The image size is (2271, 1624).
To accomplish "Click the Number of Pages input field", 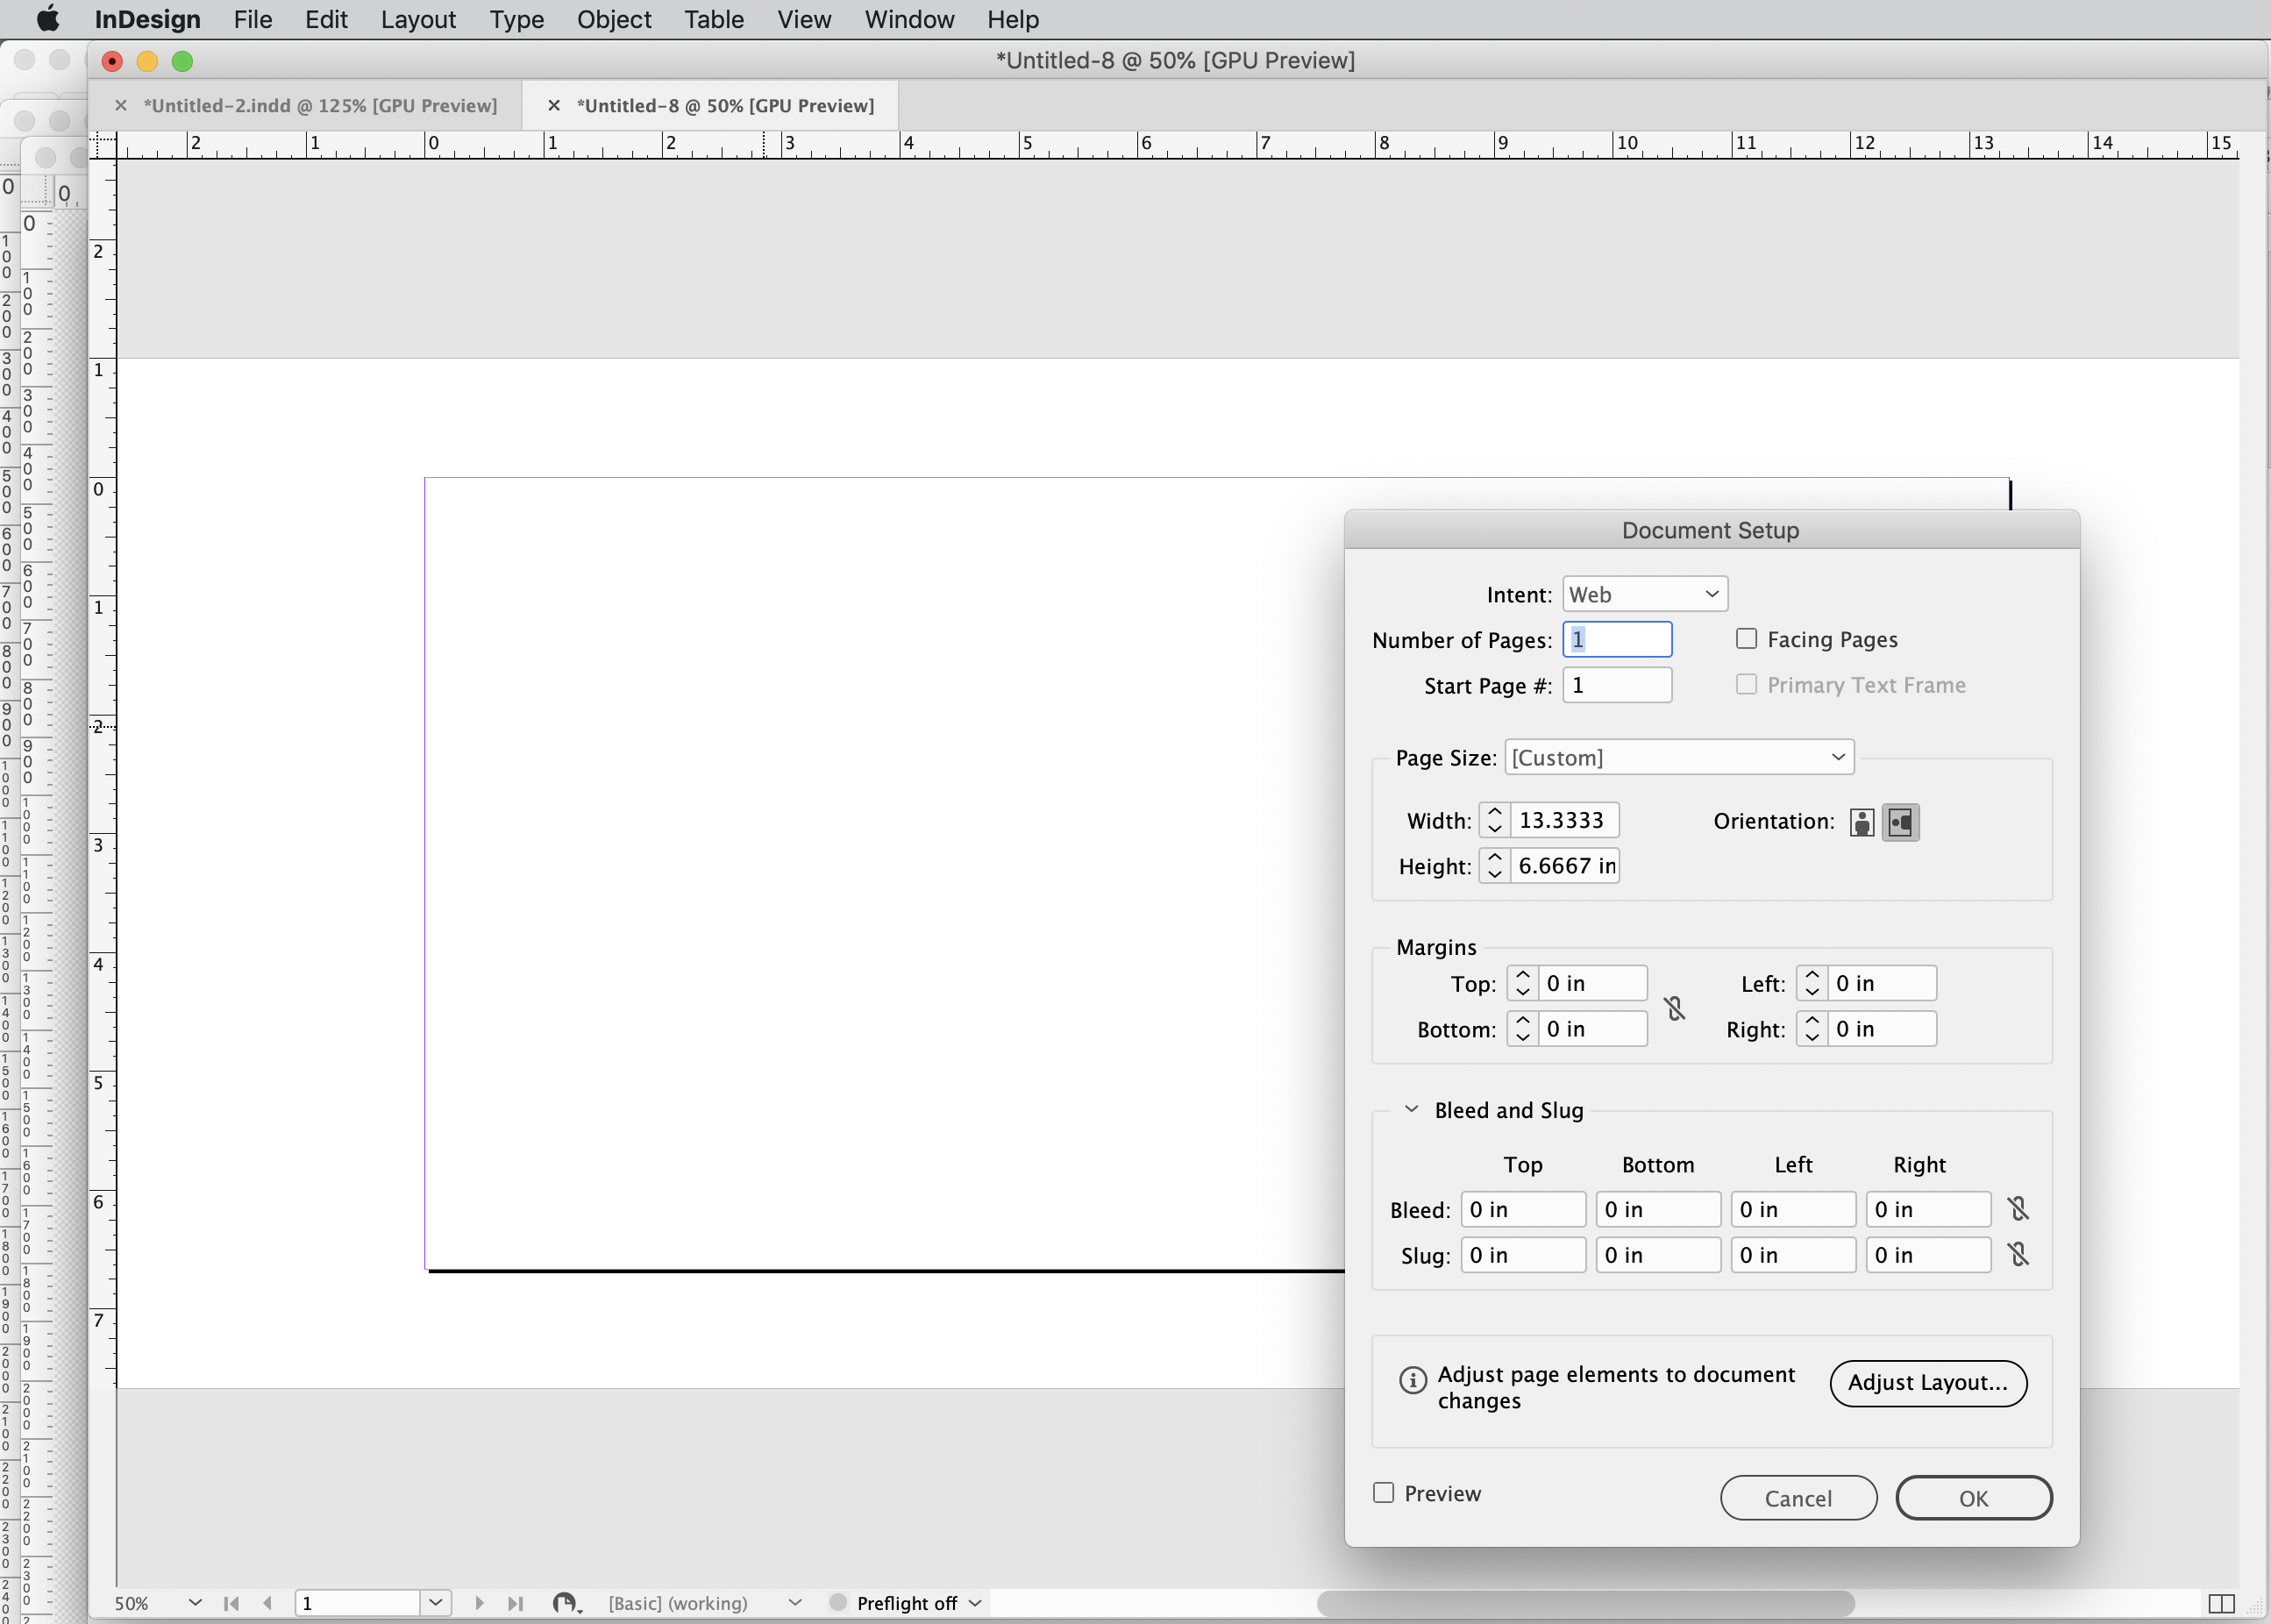I will click(x=1617, y=638).
